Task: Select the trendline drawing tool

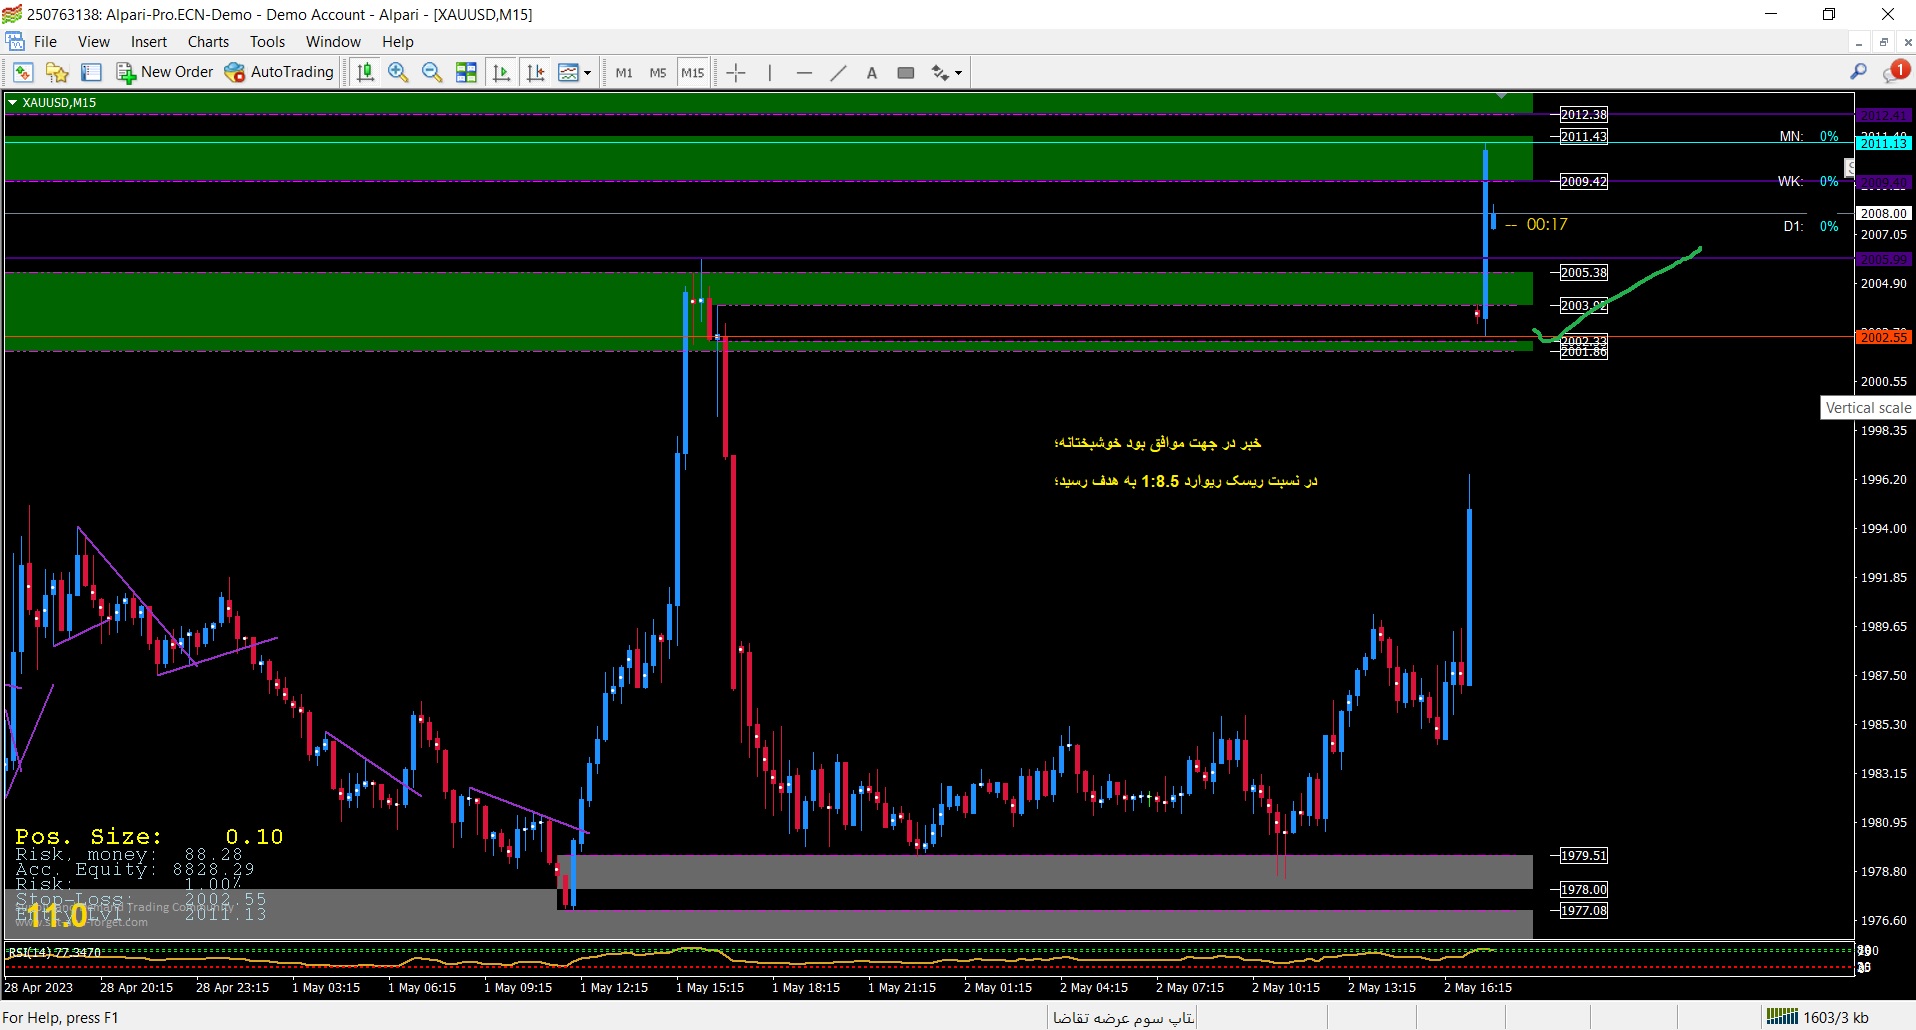Action: pyautogui.click(x=838, y=72)
